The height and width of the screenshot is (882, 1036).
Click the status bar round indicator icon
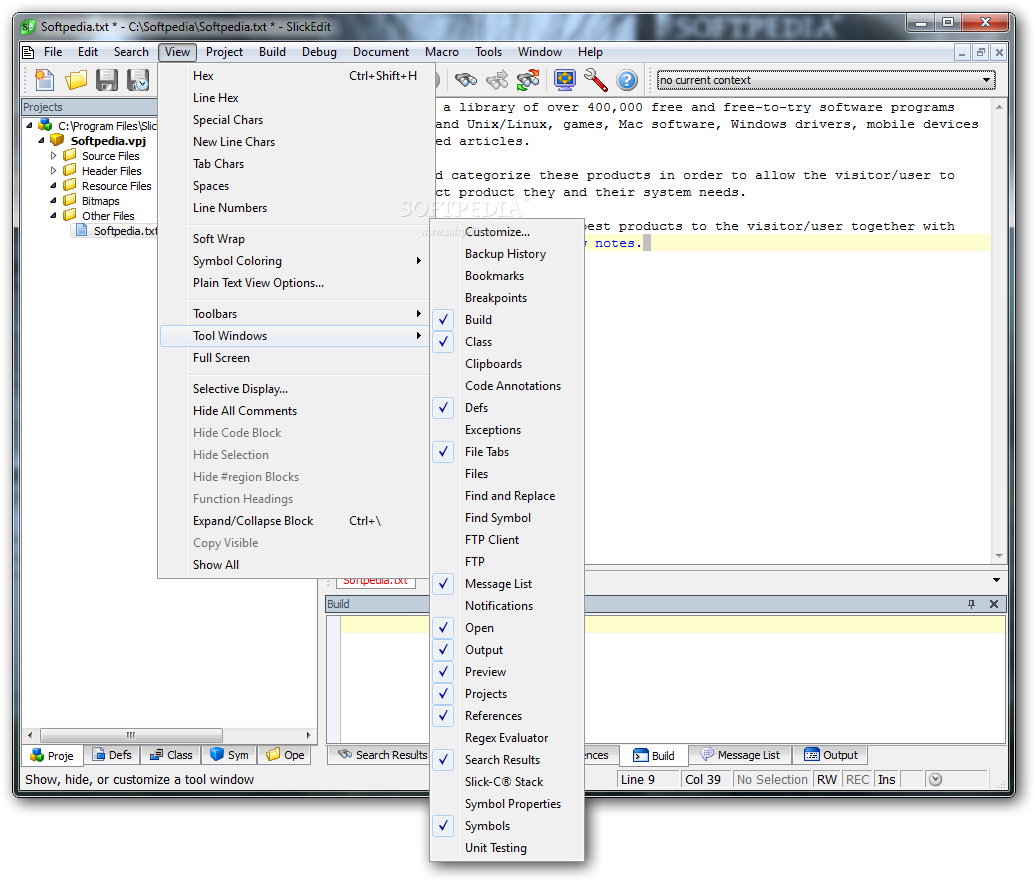tap(935, 780)
